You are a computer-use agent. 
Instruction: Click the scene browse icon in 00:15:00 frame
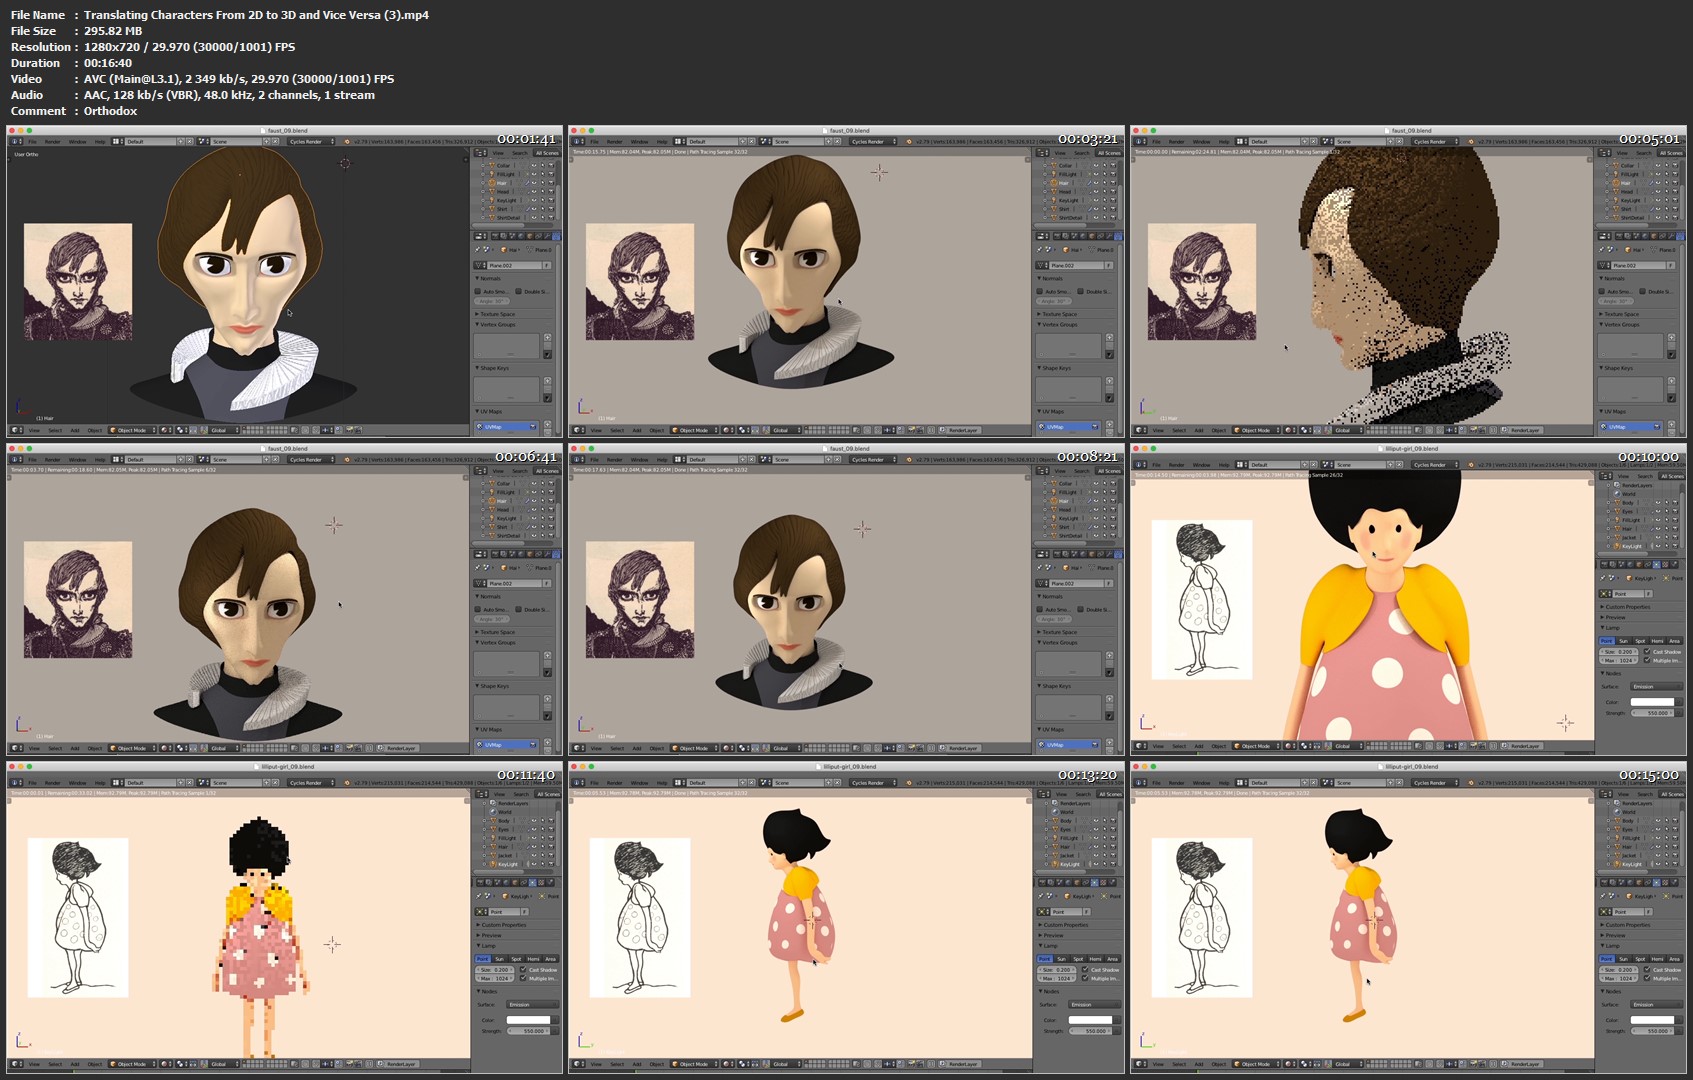click(x=1326, y=783)
